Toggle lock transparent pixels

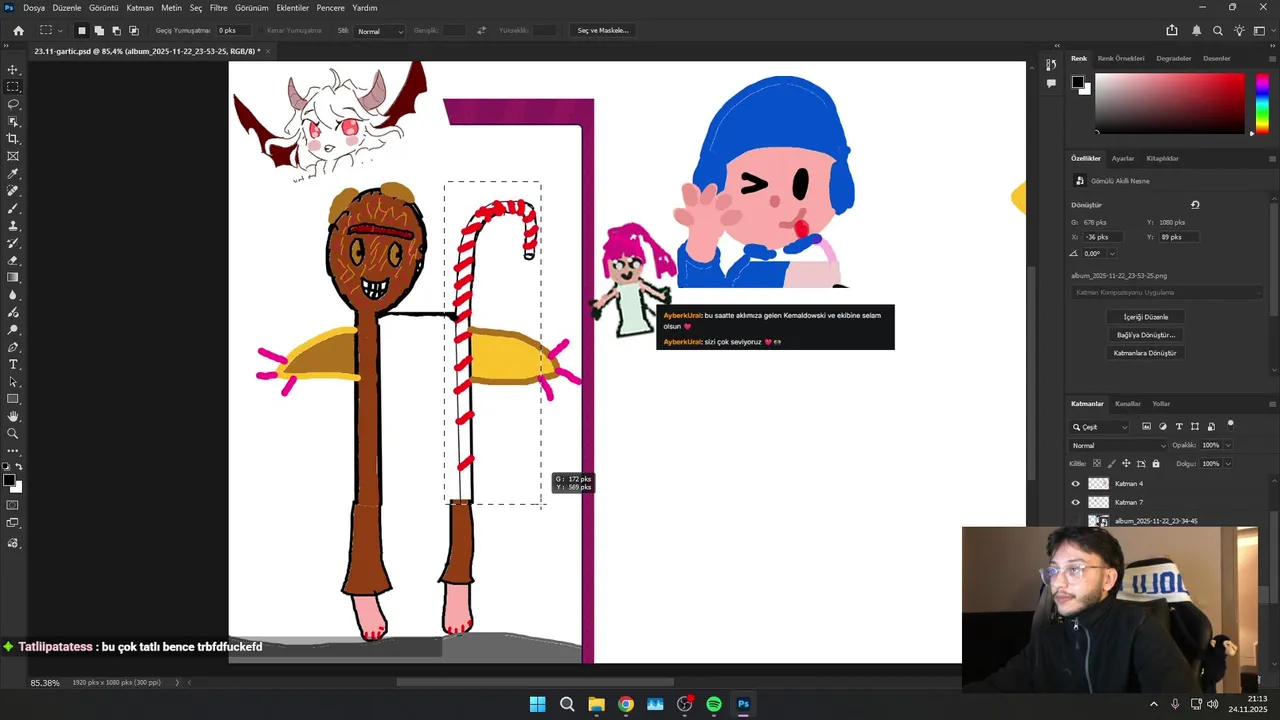1097,464
